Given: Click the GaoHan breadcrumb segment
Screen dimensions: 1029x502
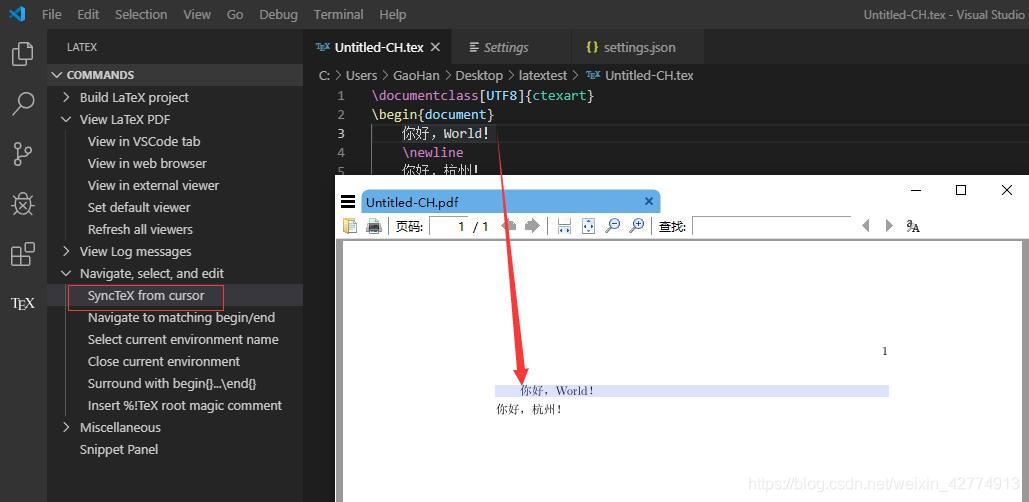Looking at the screenshot, I should [x=416, y=75].
